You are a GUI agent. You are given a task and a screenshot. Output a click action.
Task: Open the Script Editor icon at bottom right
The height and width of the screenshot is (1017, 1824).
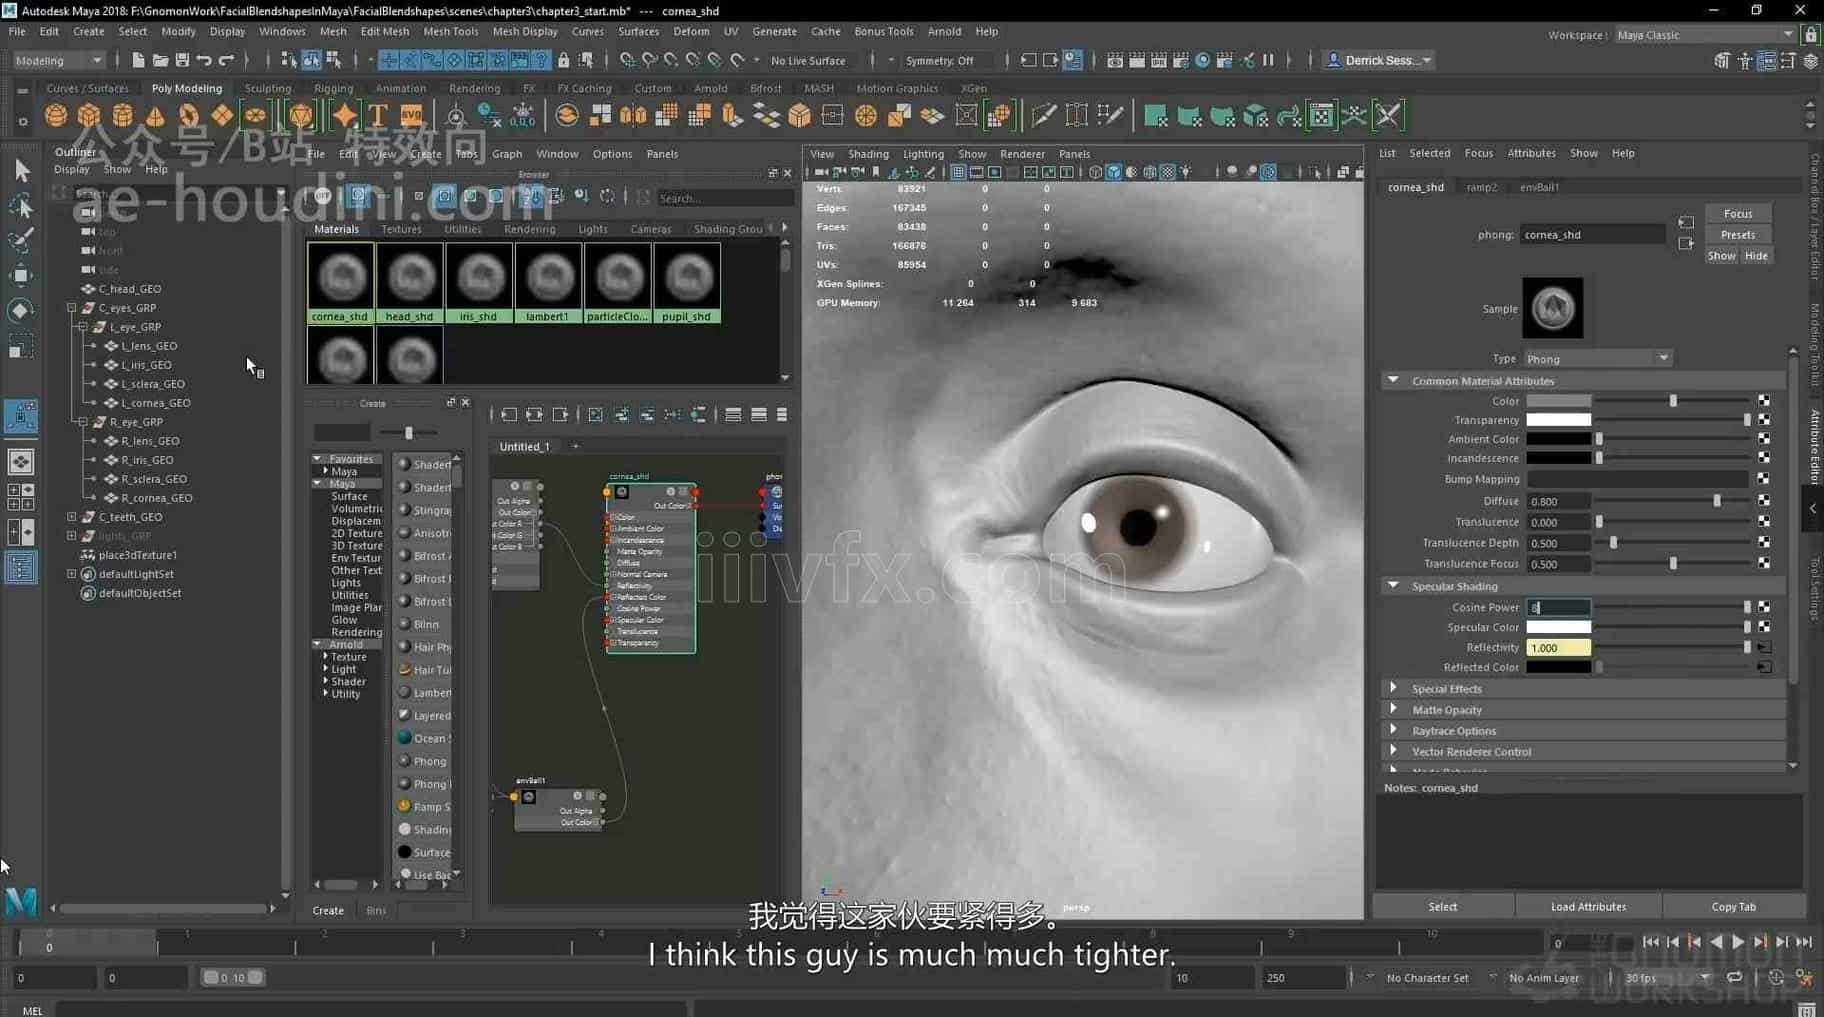pyautogui.click(x=1806, y=1010)
